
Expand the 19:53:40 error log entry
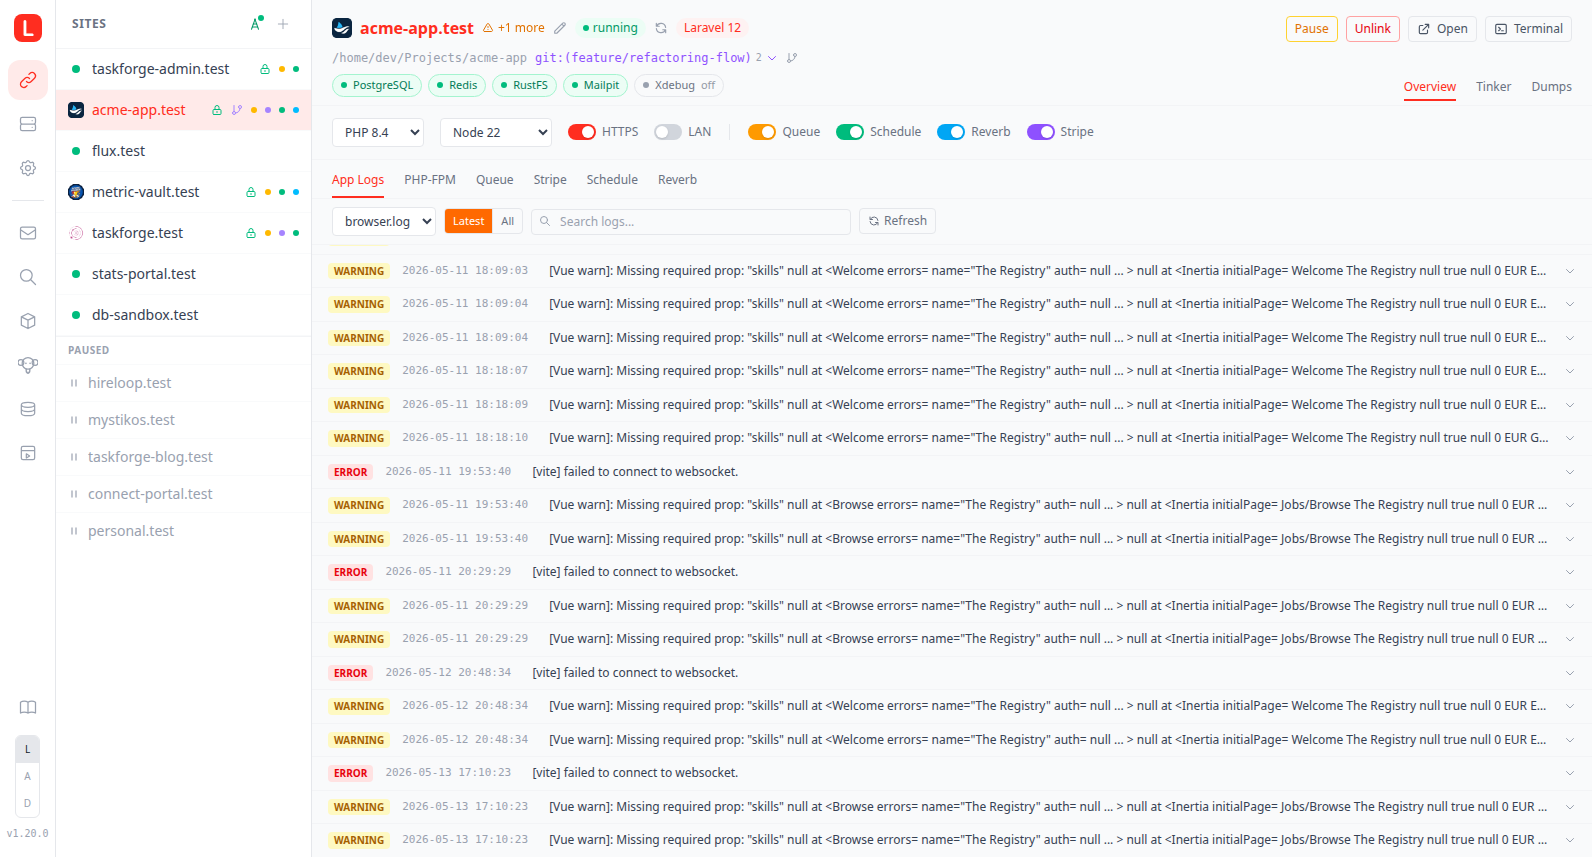click(x=1570, y=472)
